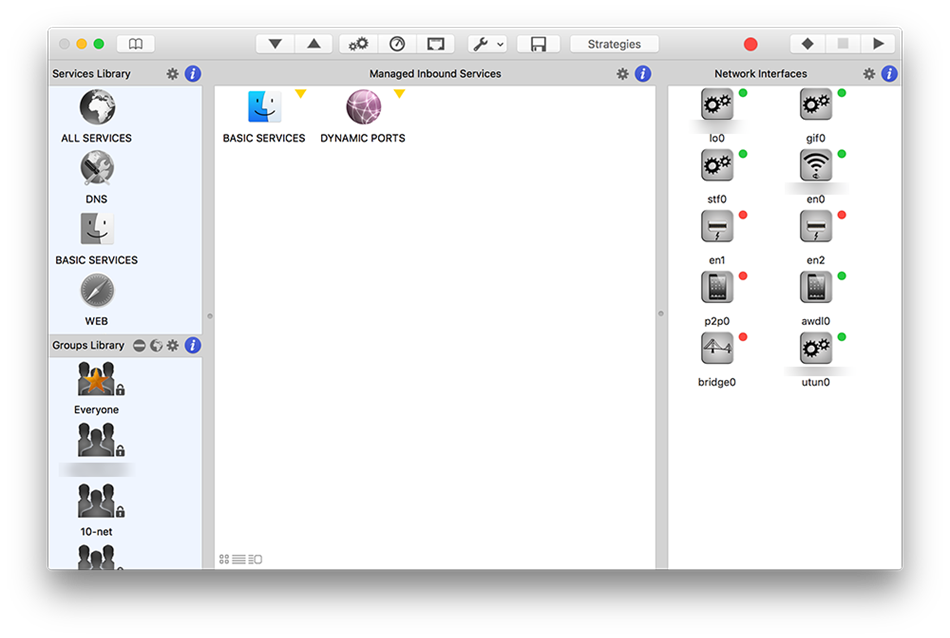Switch to icon grid view mode

225,559
